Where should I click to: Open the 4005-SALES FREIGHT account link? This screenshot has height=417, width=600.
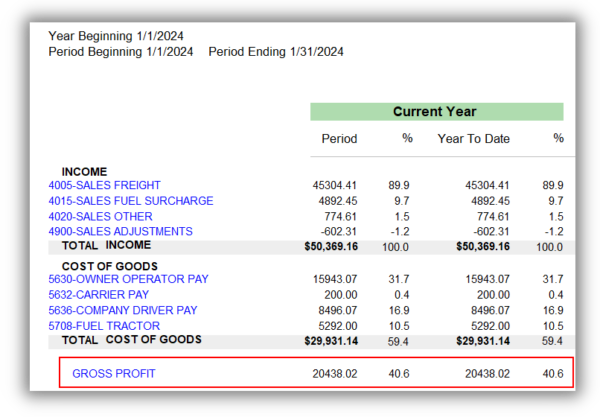pos(104,186)
